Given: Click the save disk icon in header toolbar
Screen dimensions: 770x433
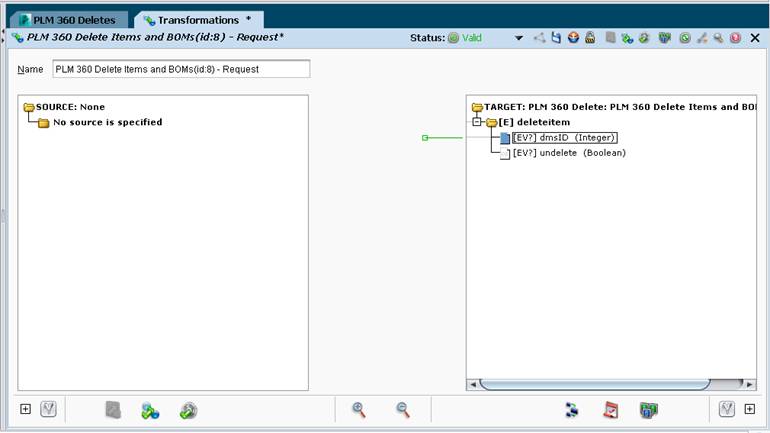Looking at the screenshot, I should [556, 38].
